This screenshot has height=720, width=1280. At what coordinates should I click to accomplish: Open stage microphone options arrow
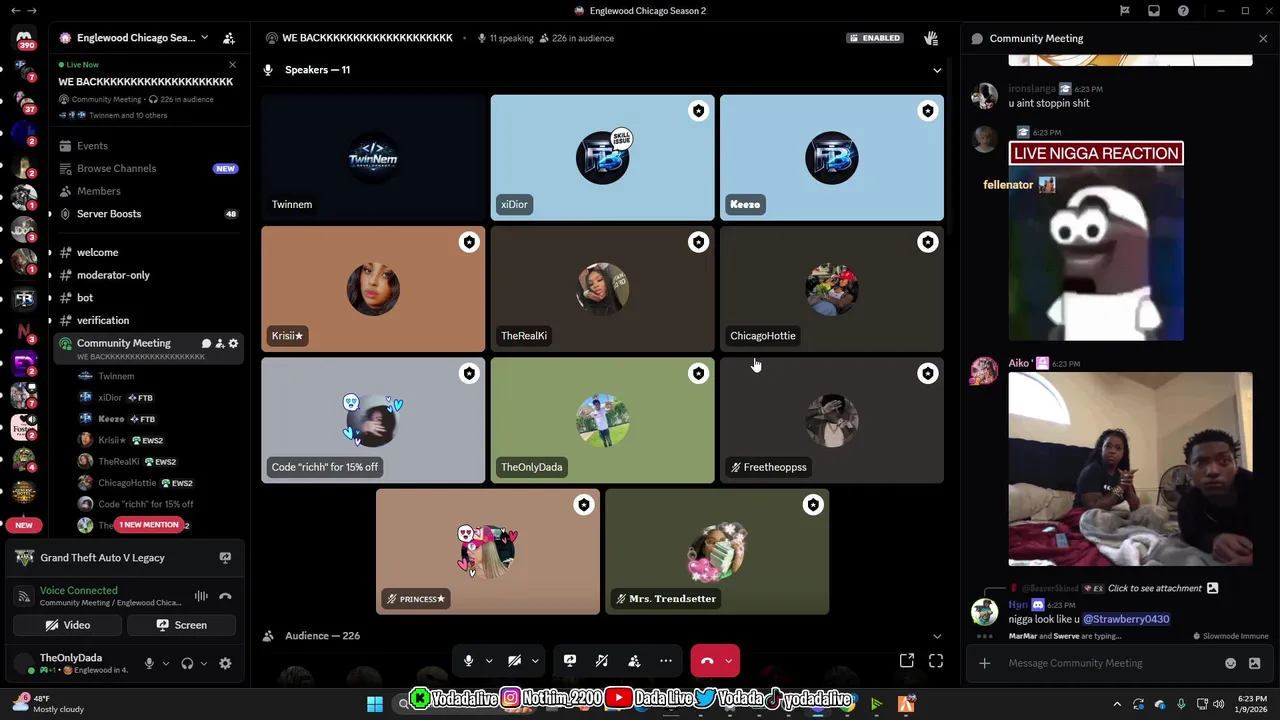coord(489,661)
